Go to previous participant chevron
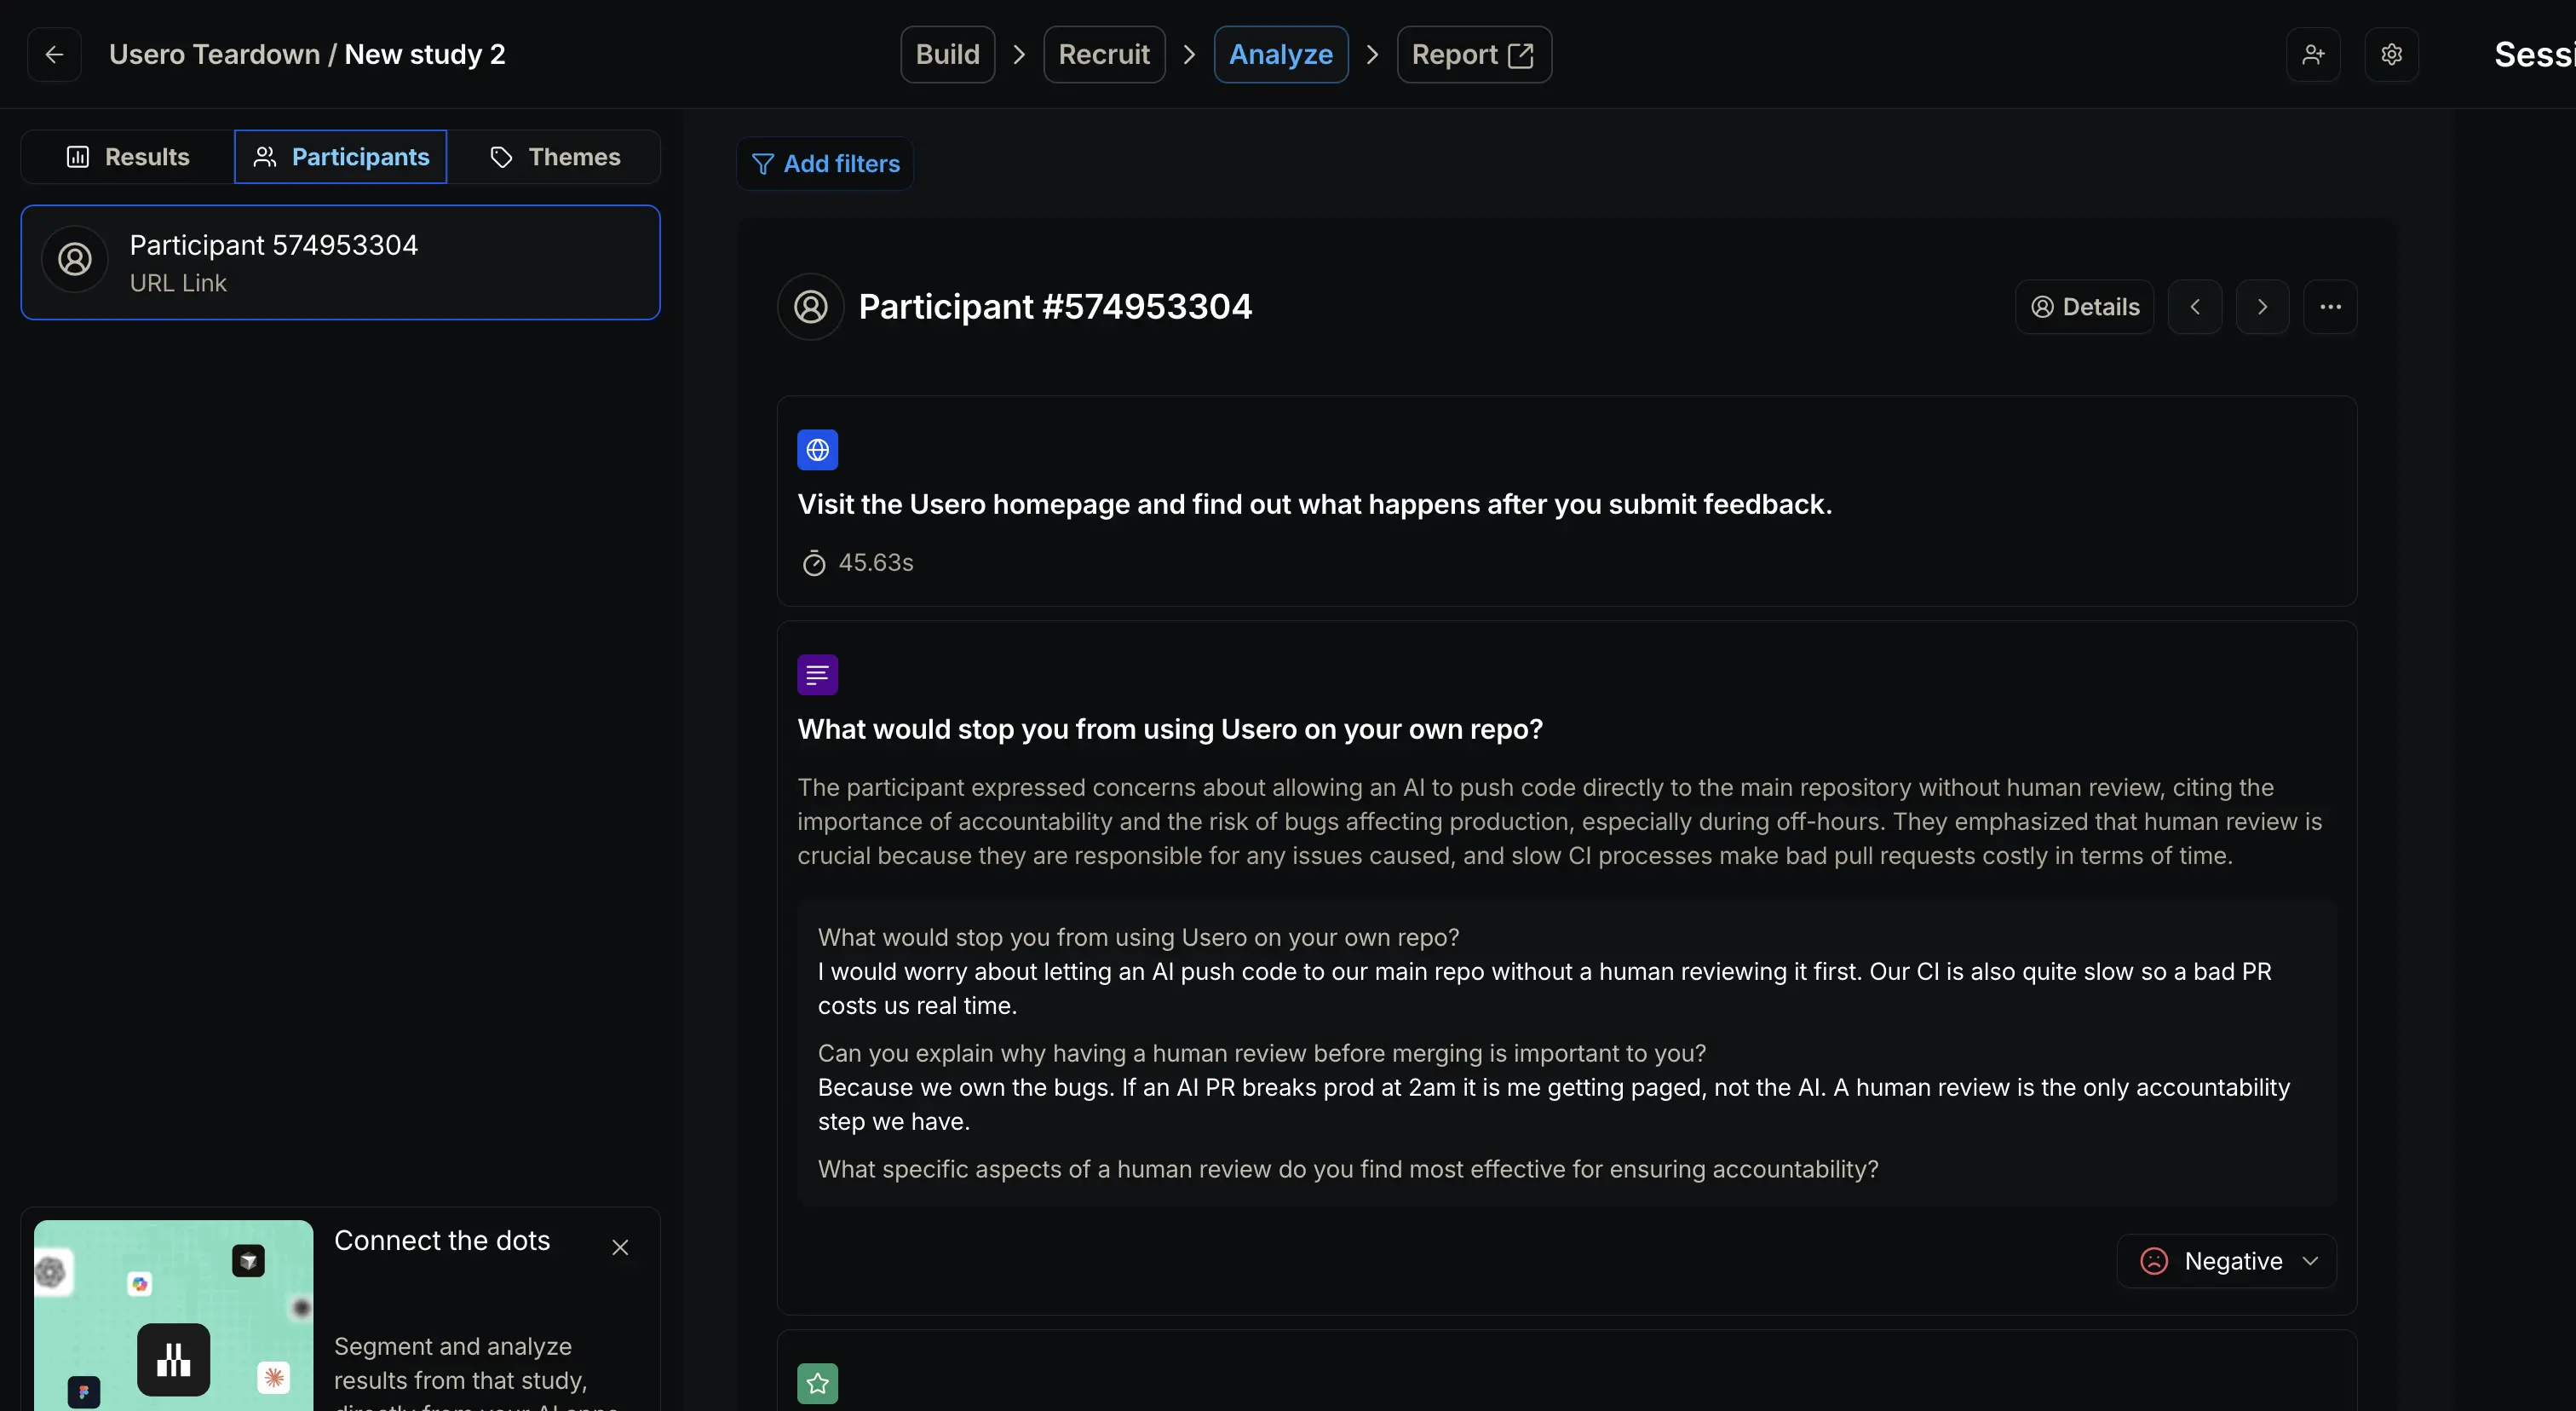This screenshot has width=2576, height=1411. pyautogui.click(x=2195, y=307)
